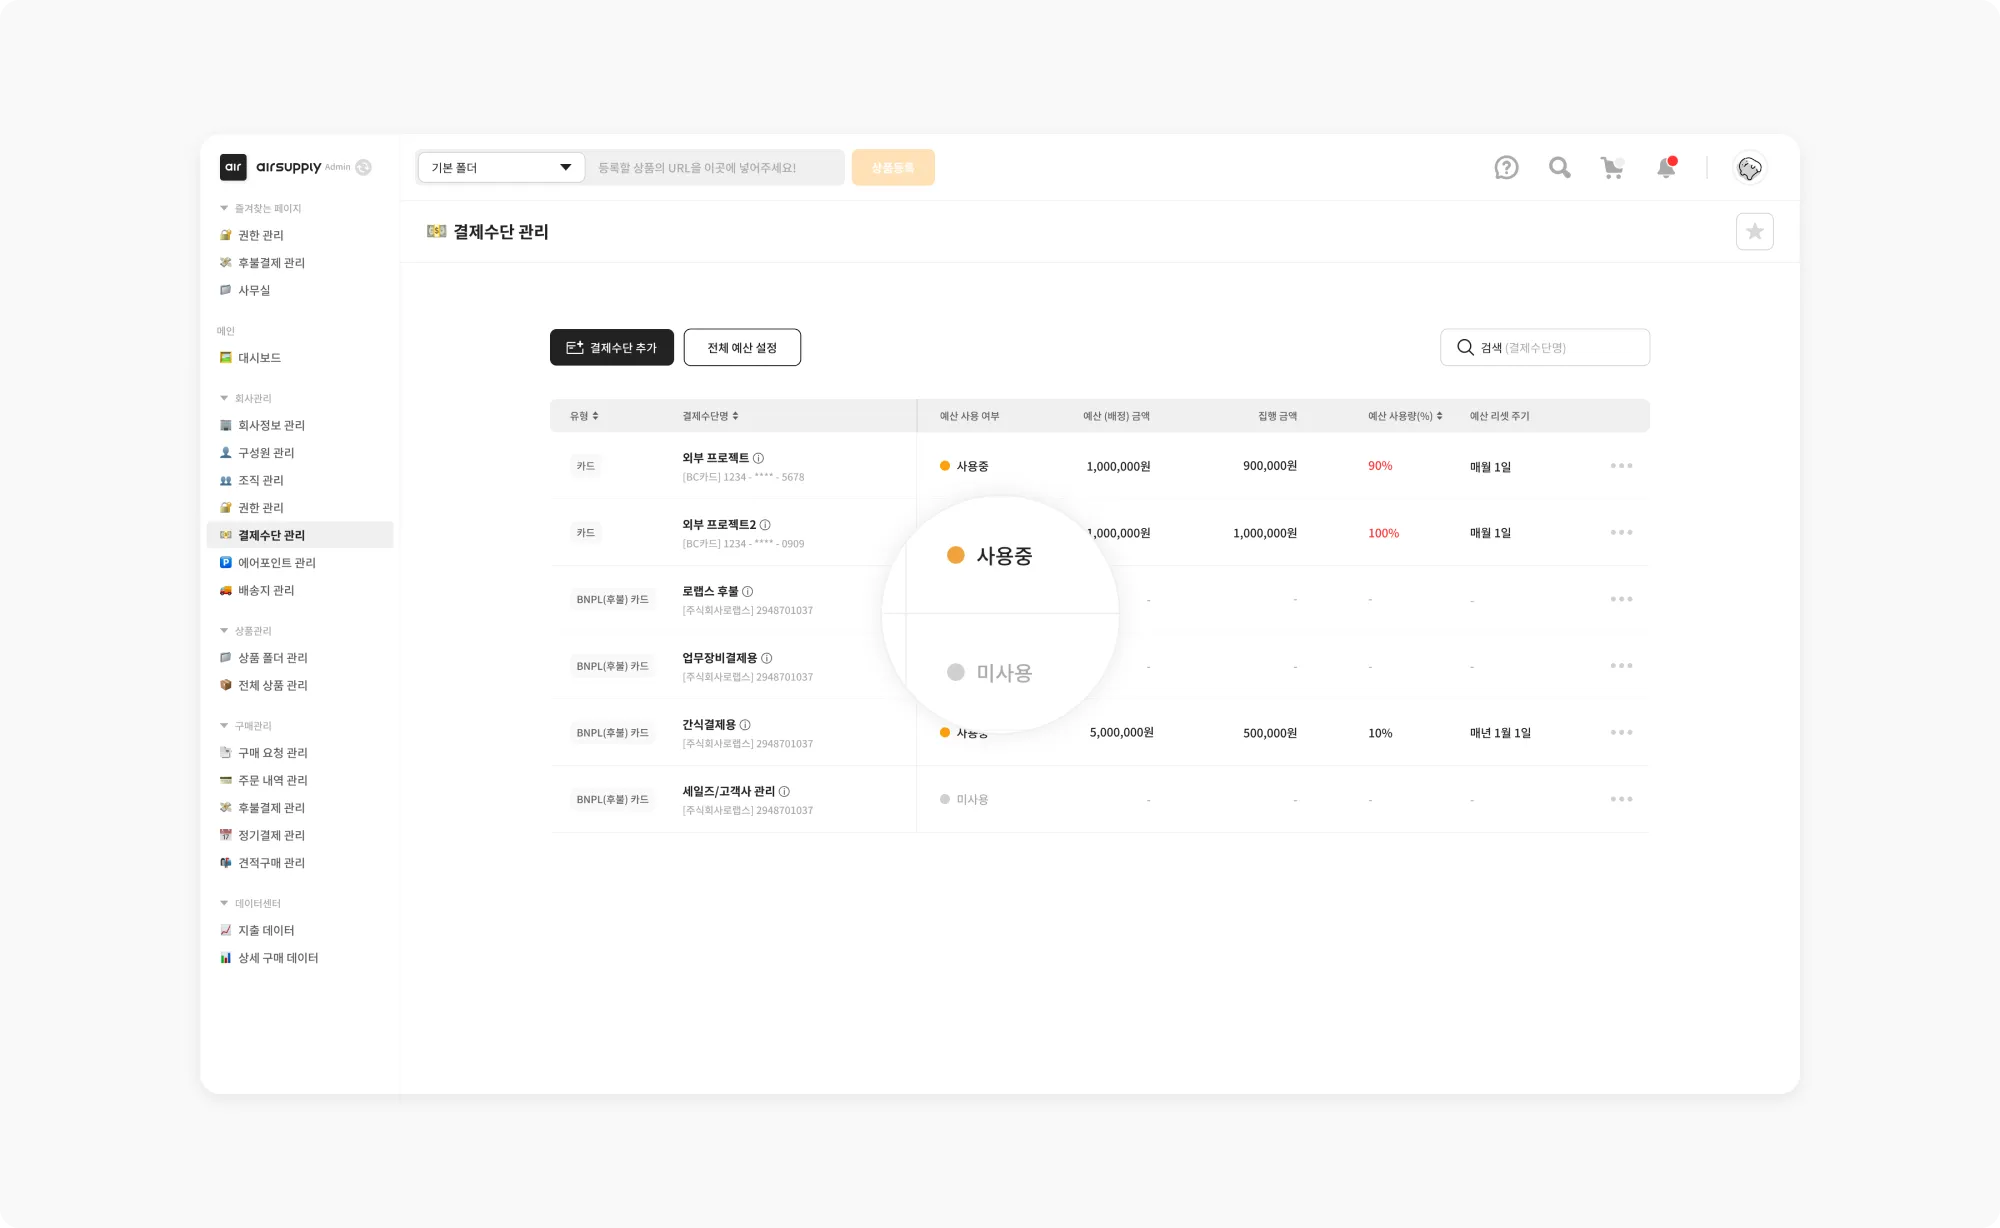
Task: Click the 결제수단 추가 button
Action: tap(611, 348)
